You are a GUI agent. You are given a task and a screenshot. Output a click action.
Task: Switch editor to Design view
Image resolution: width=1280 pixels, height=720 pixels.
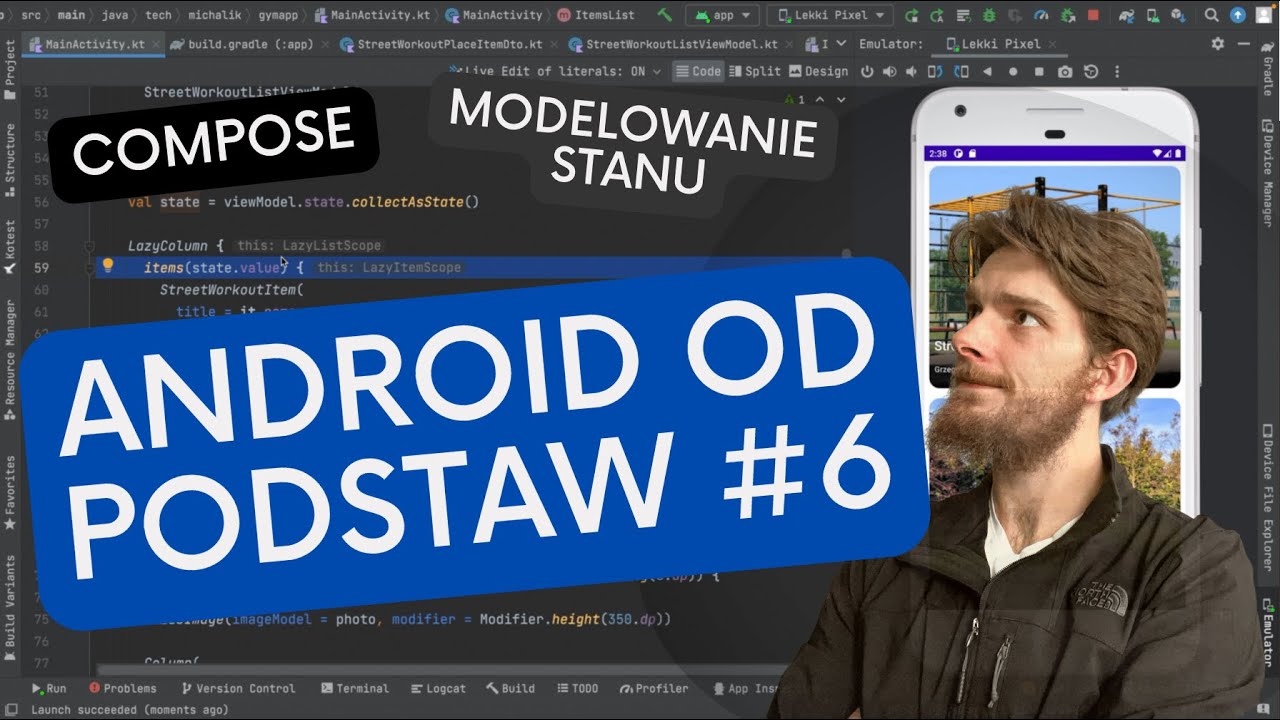point(818,72)
